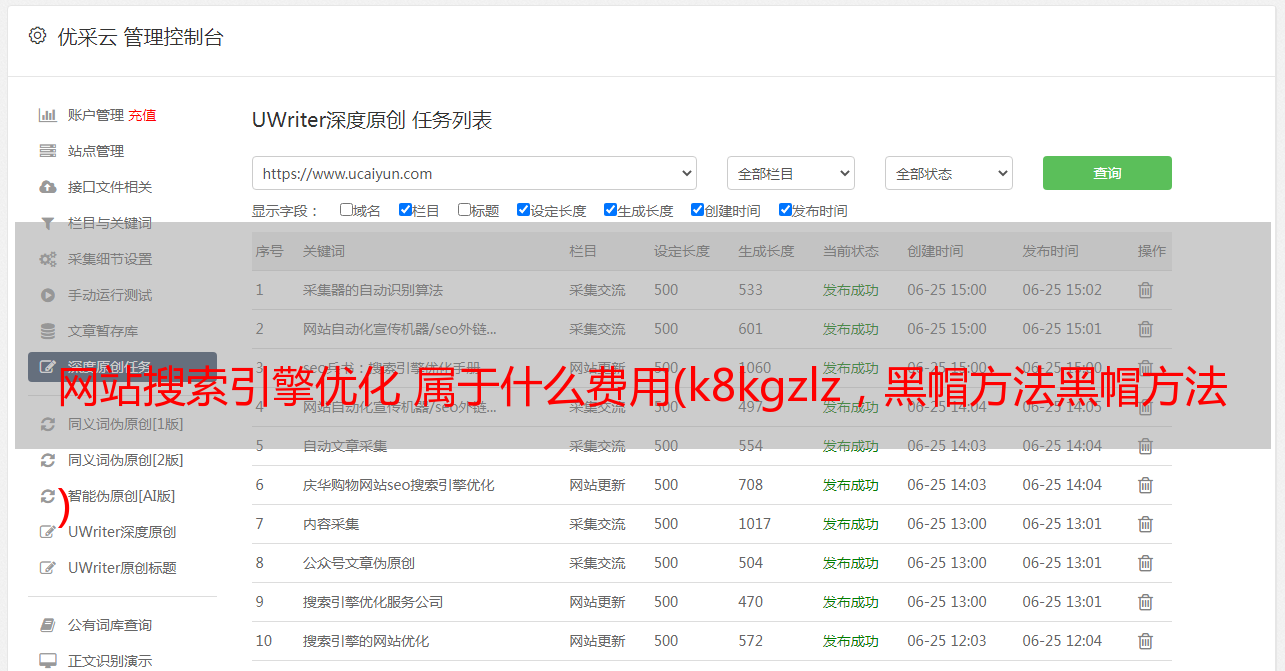
Task: Open 智能伪原创[AI版] menu item
Action: [x=121, y=496]
